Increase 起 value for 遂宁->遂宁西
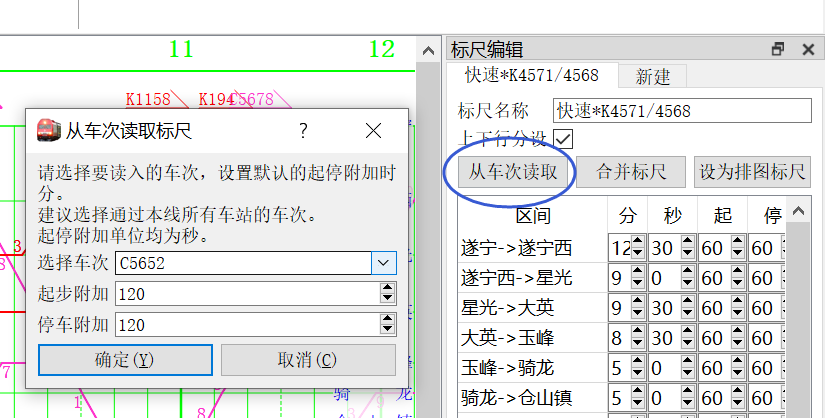Screen dimensions: 825x418 (x=738, y=242)
